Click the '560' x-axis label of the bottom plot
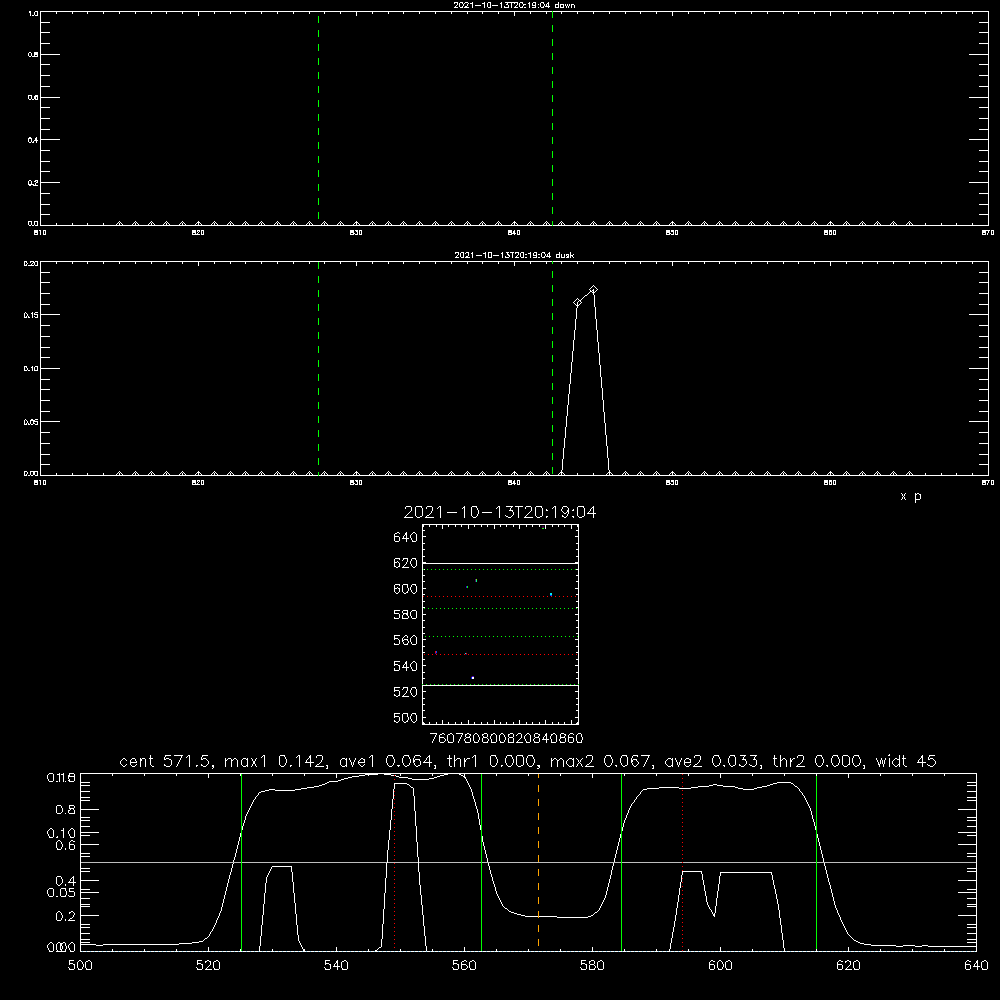 tap(464, 966)
